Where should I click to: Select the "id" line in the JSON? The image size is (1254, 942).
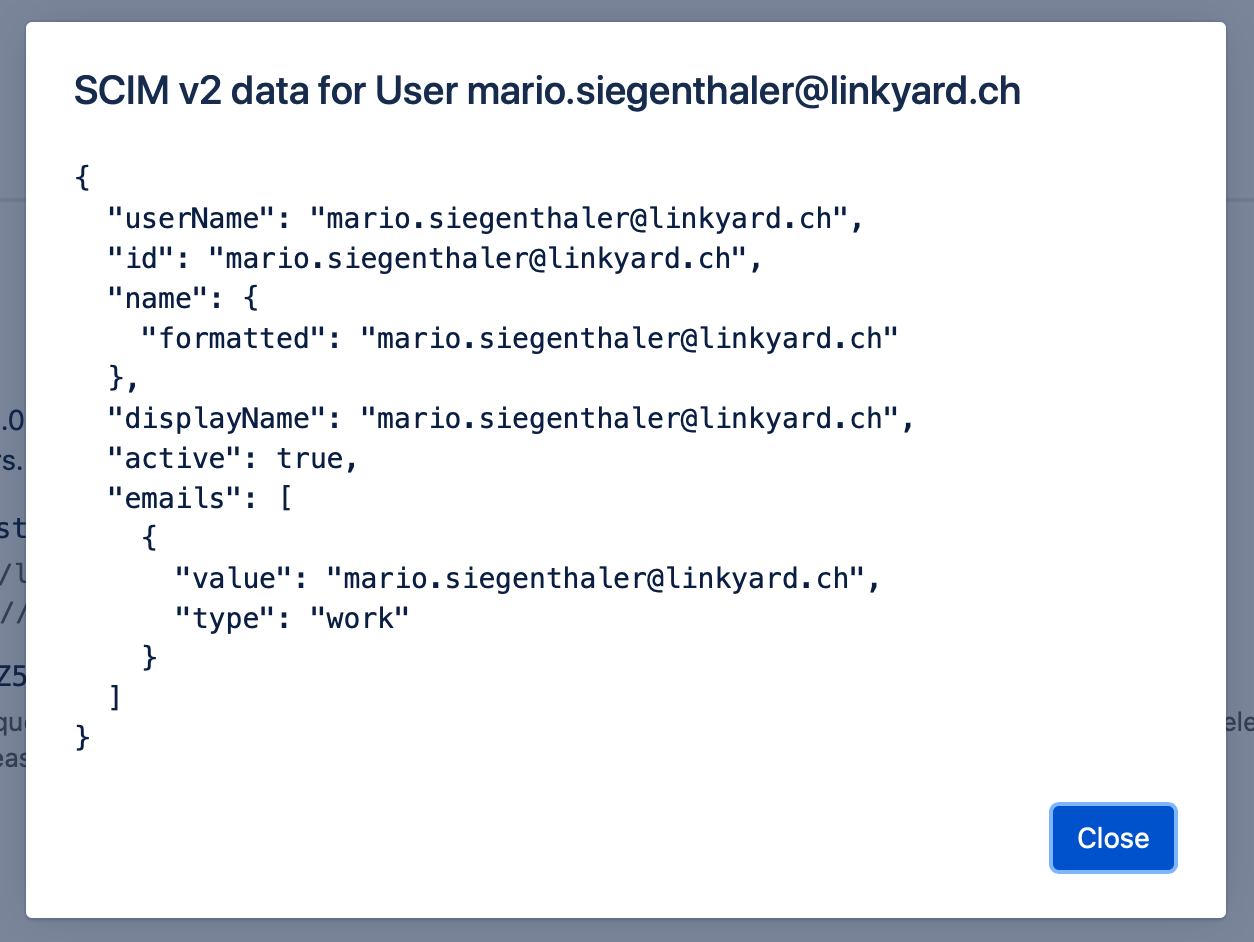click(435, 258)
